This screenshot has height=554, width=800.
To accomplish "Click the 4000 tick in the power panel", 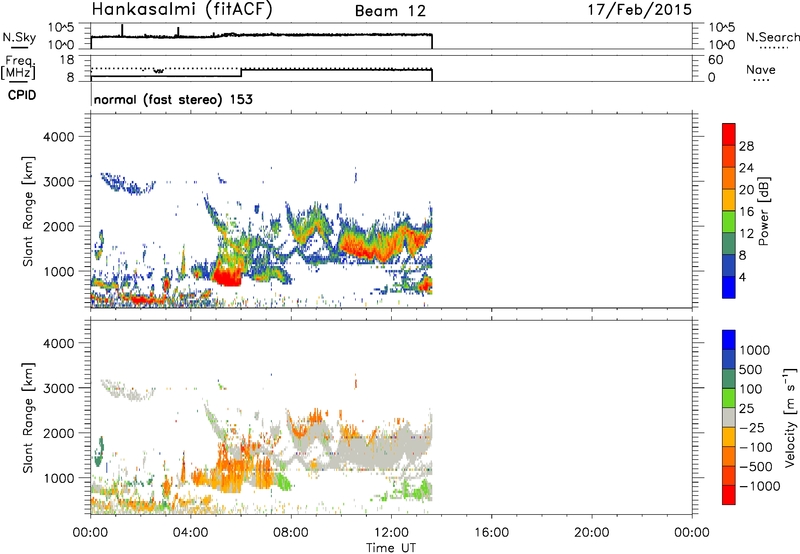I will (59, 137).
